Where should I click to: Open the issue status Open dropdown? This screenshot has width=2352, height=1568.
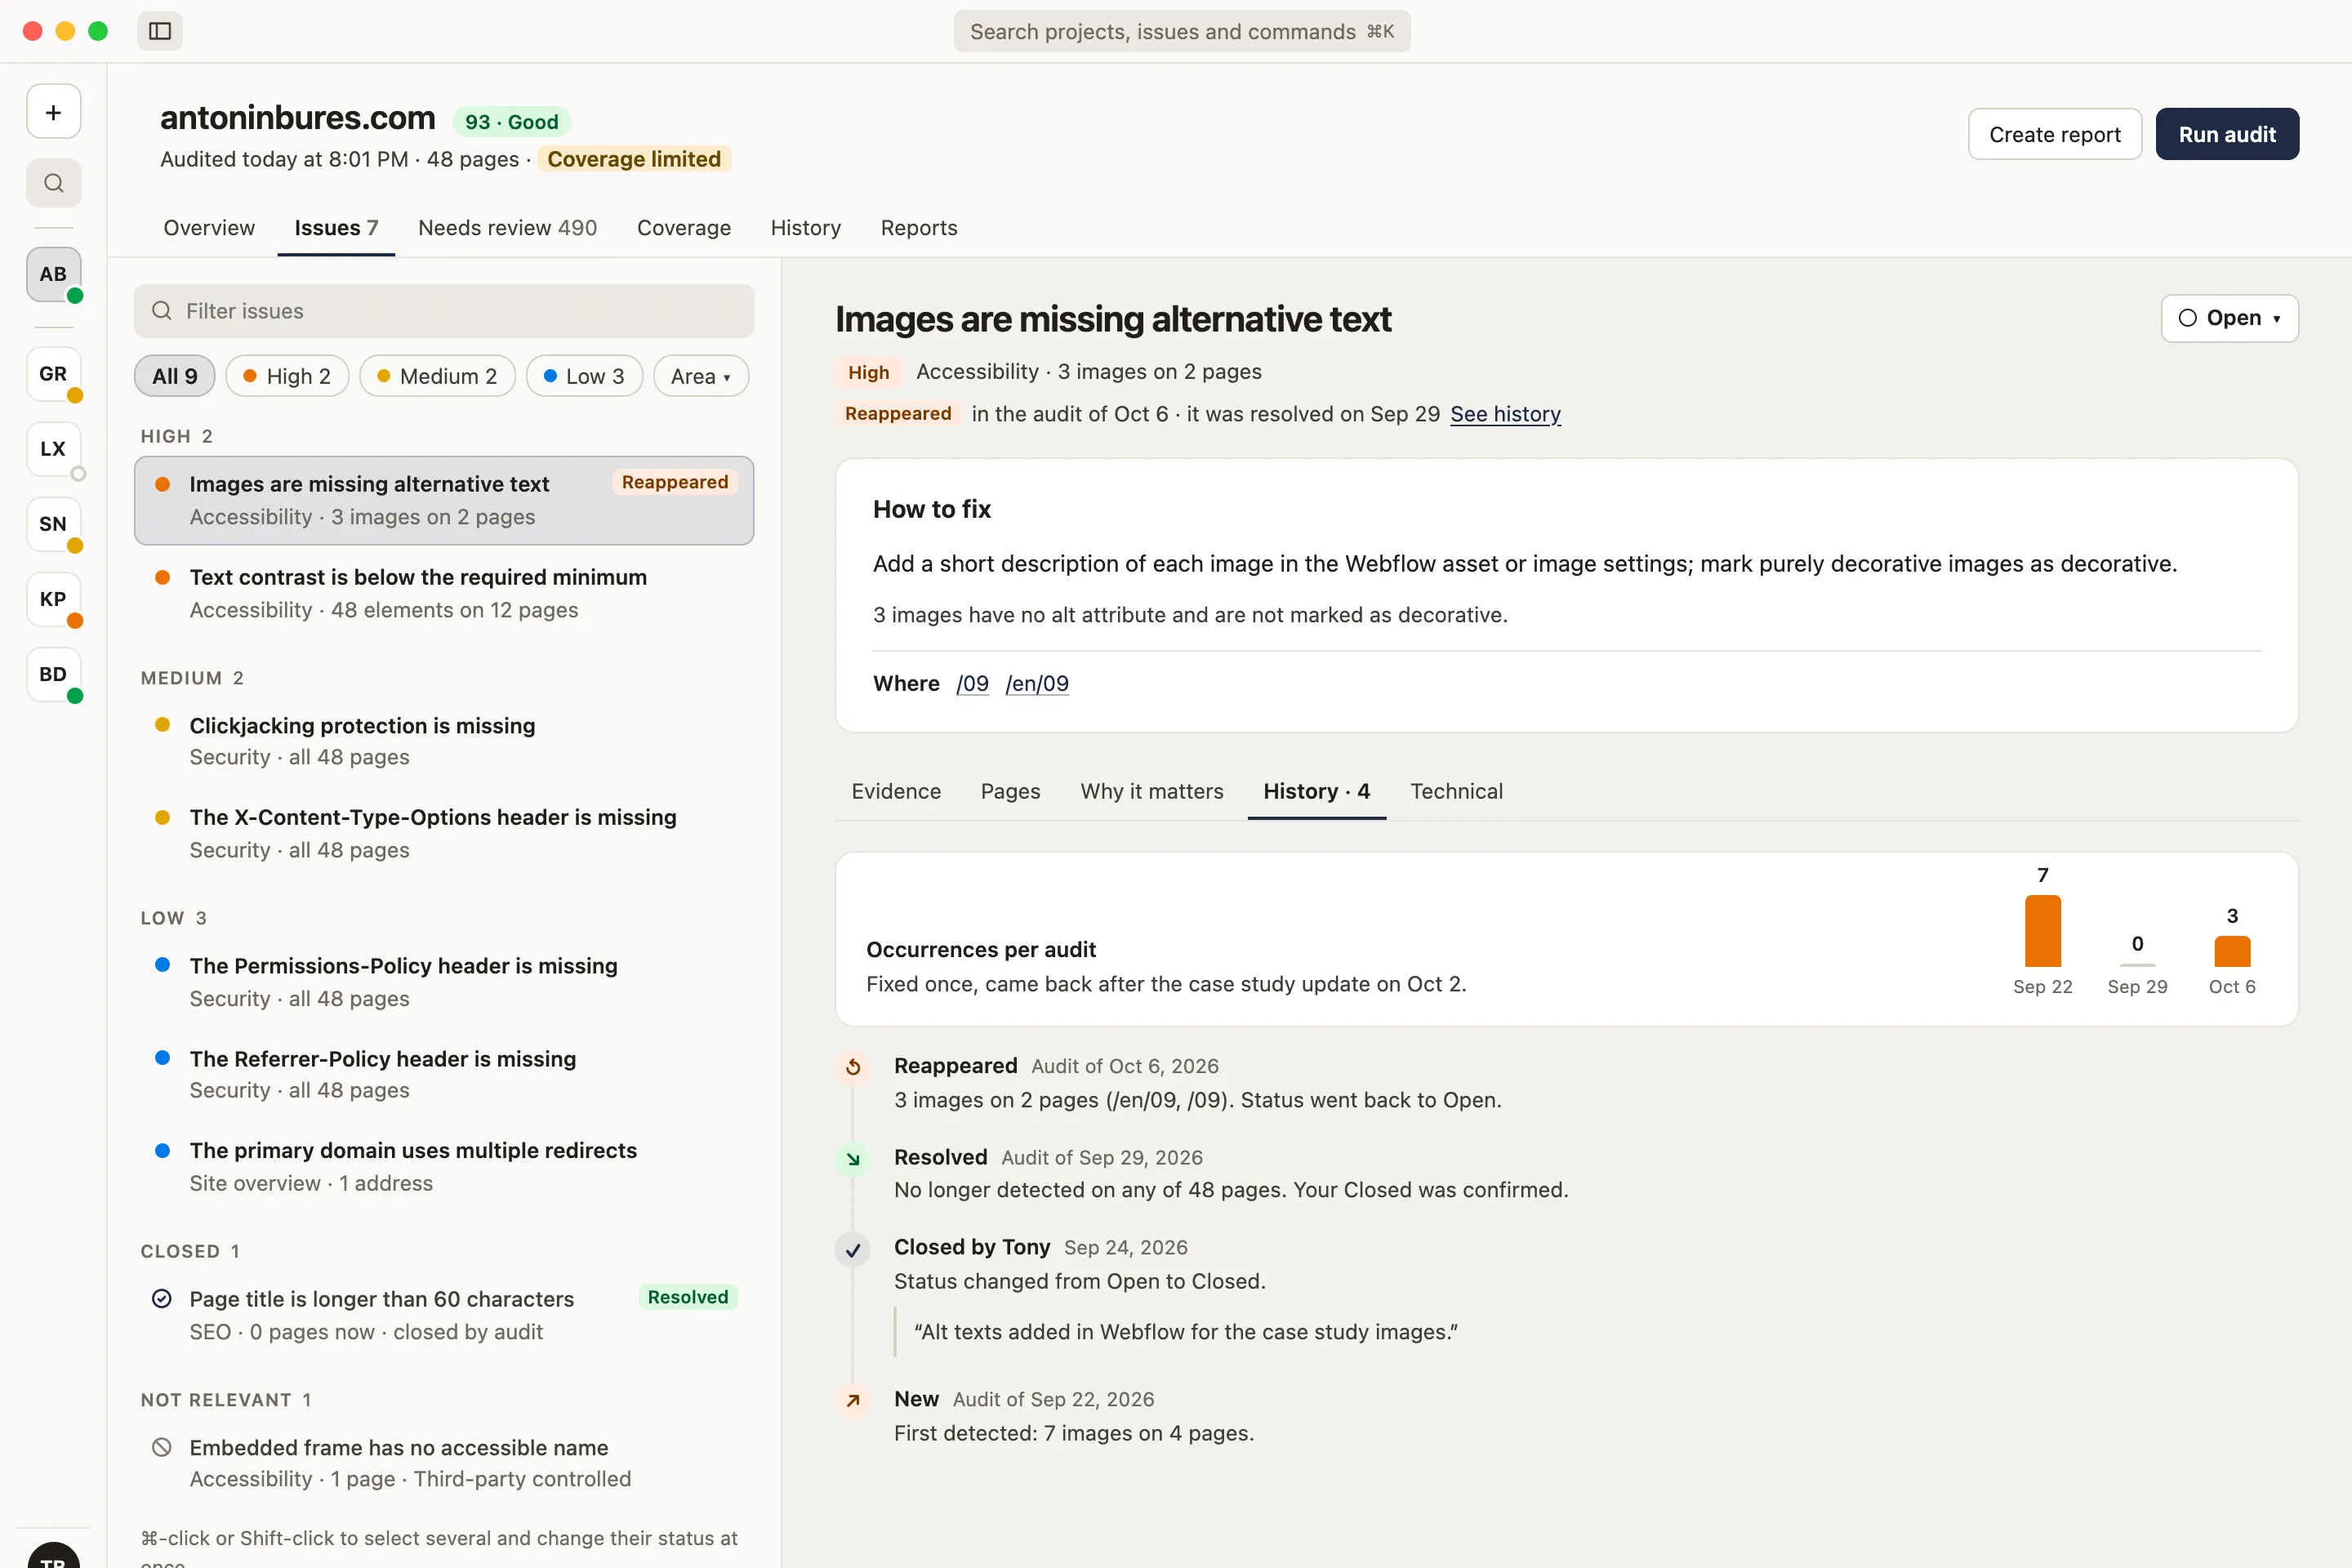[2229, 318]
